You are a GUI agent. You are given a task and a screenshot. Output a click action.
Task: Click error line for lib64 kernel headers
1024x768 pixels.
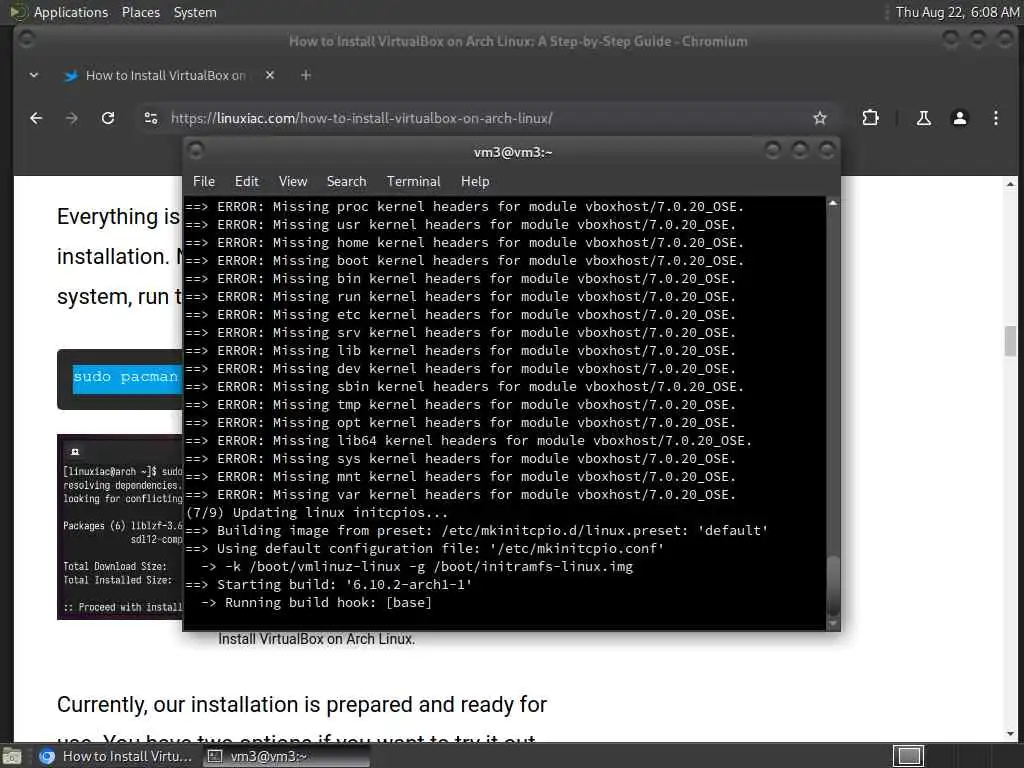pyautogui.click(x=468, y=441)
